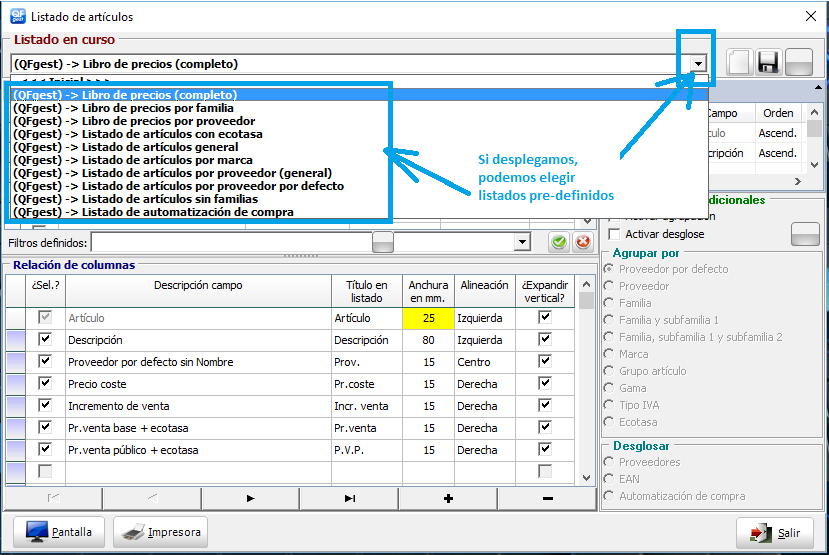Pick Listado de artículos por proveedor (general)
The height and width of the screenshot is (555, 829).
[360, 173]
